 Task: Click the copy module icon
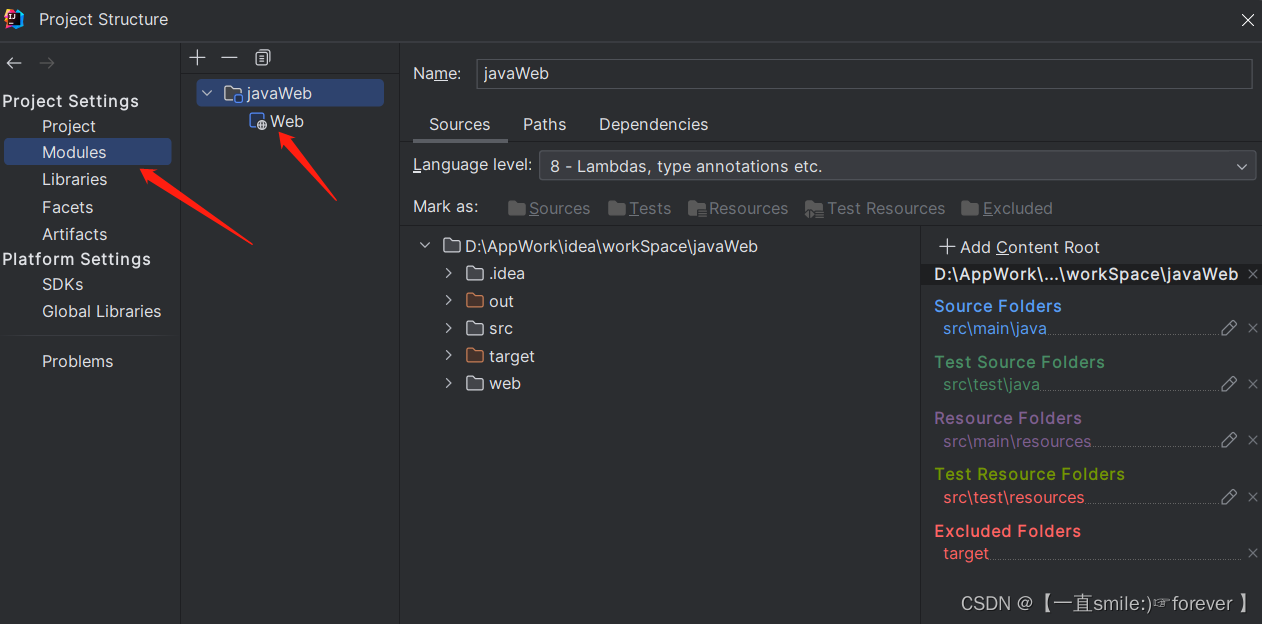tap(263, 58)
